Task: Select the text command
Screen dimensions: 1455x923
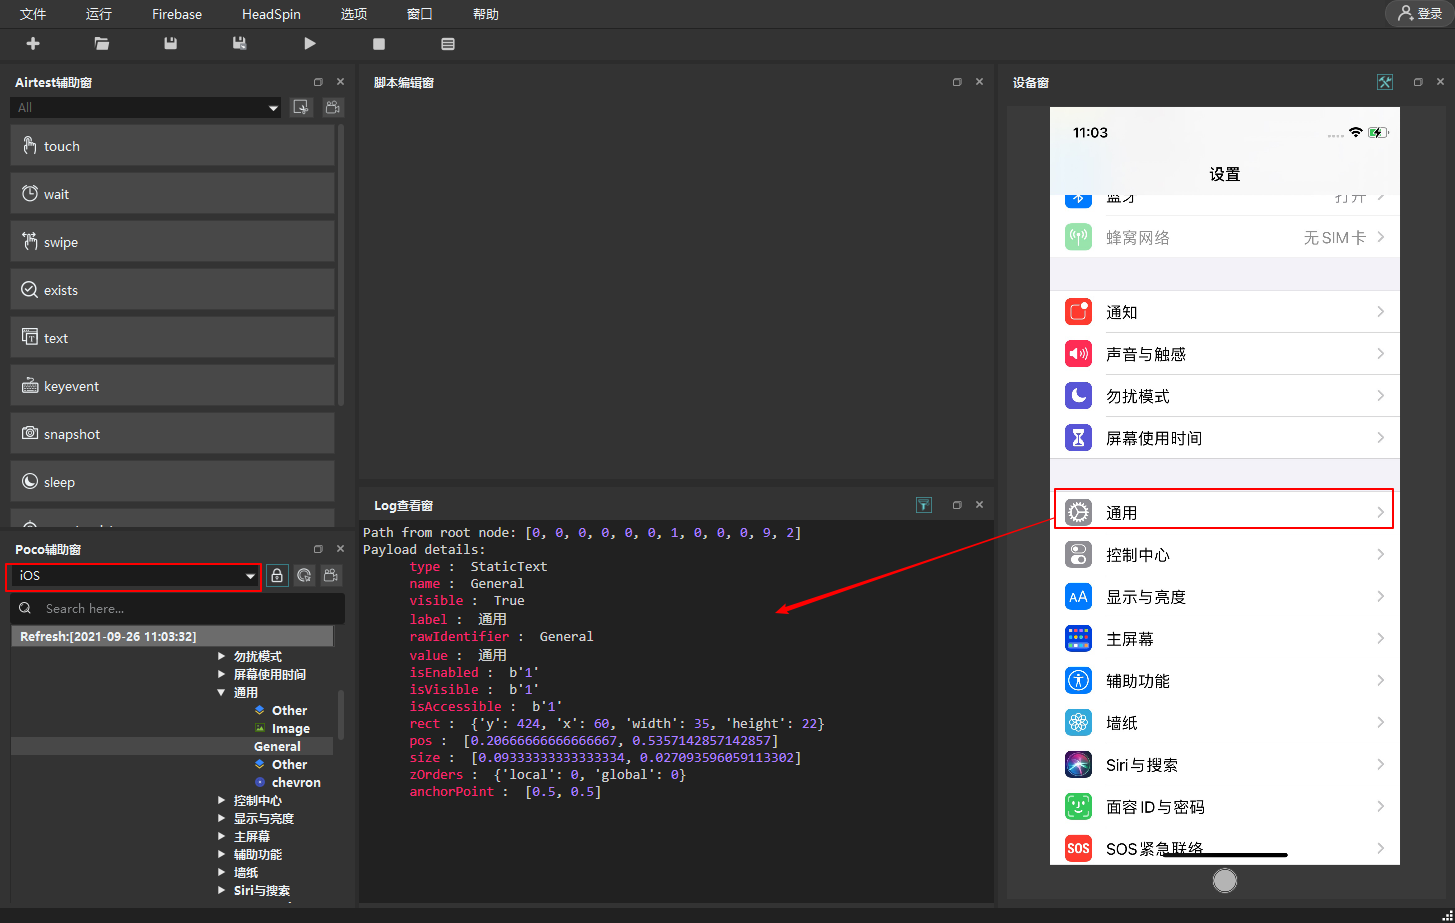Action: [x=173, y=338]
